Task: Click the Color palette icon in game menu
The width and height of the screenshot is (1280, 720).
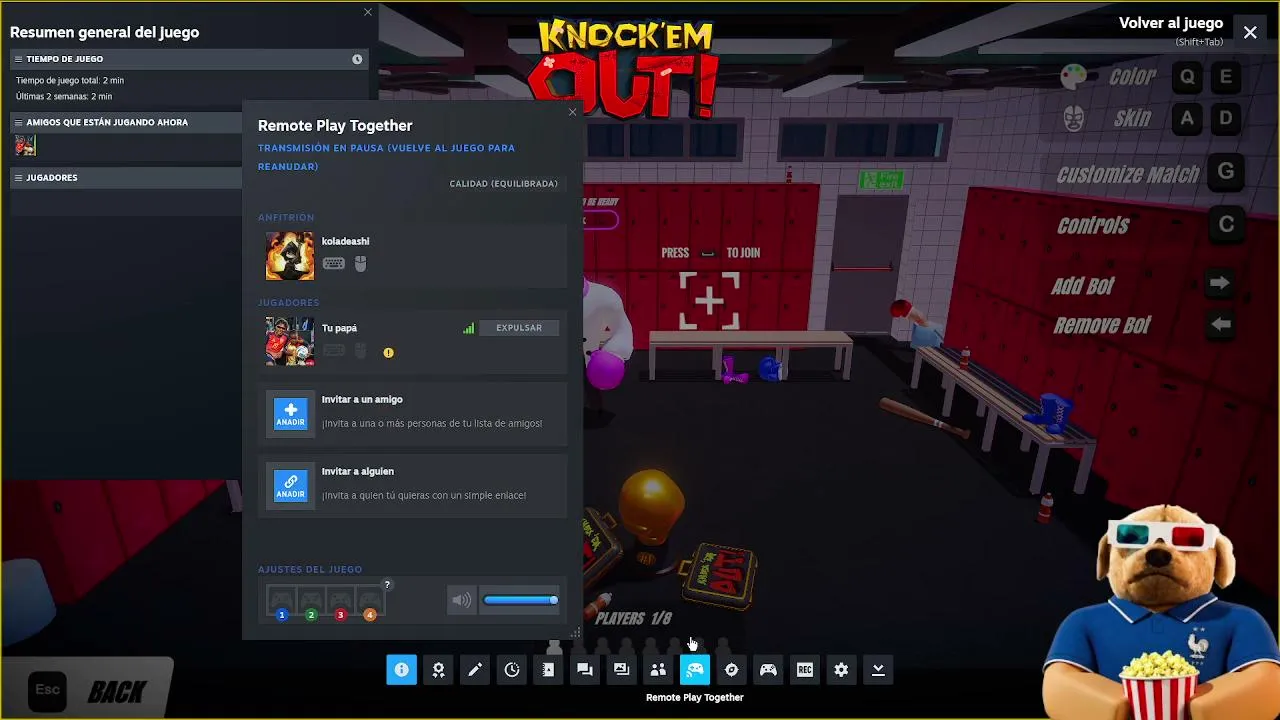Action: (x=1074, y=76)
